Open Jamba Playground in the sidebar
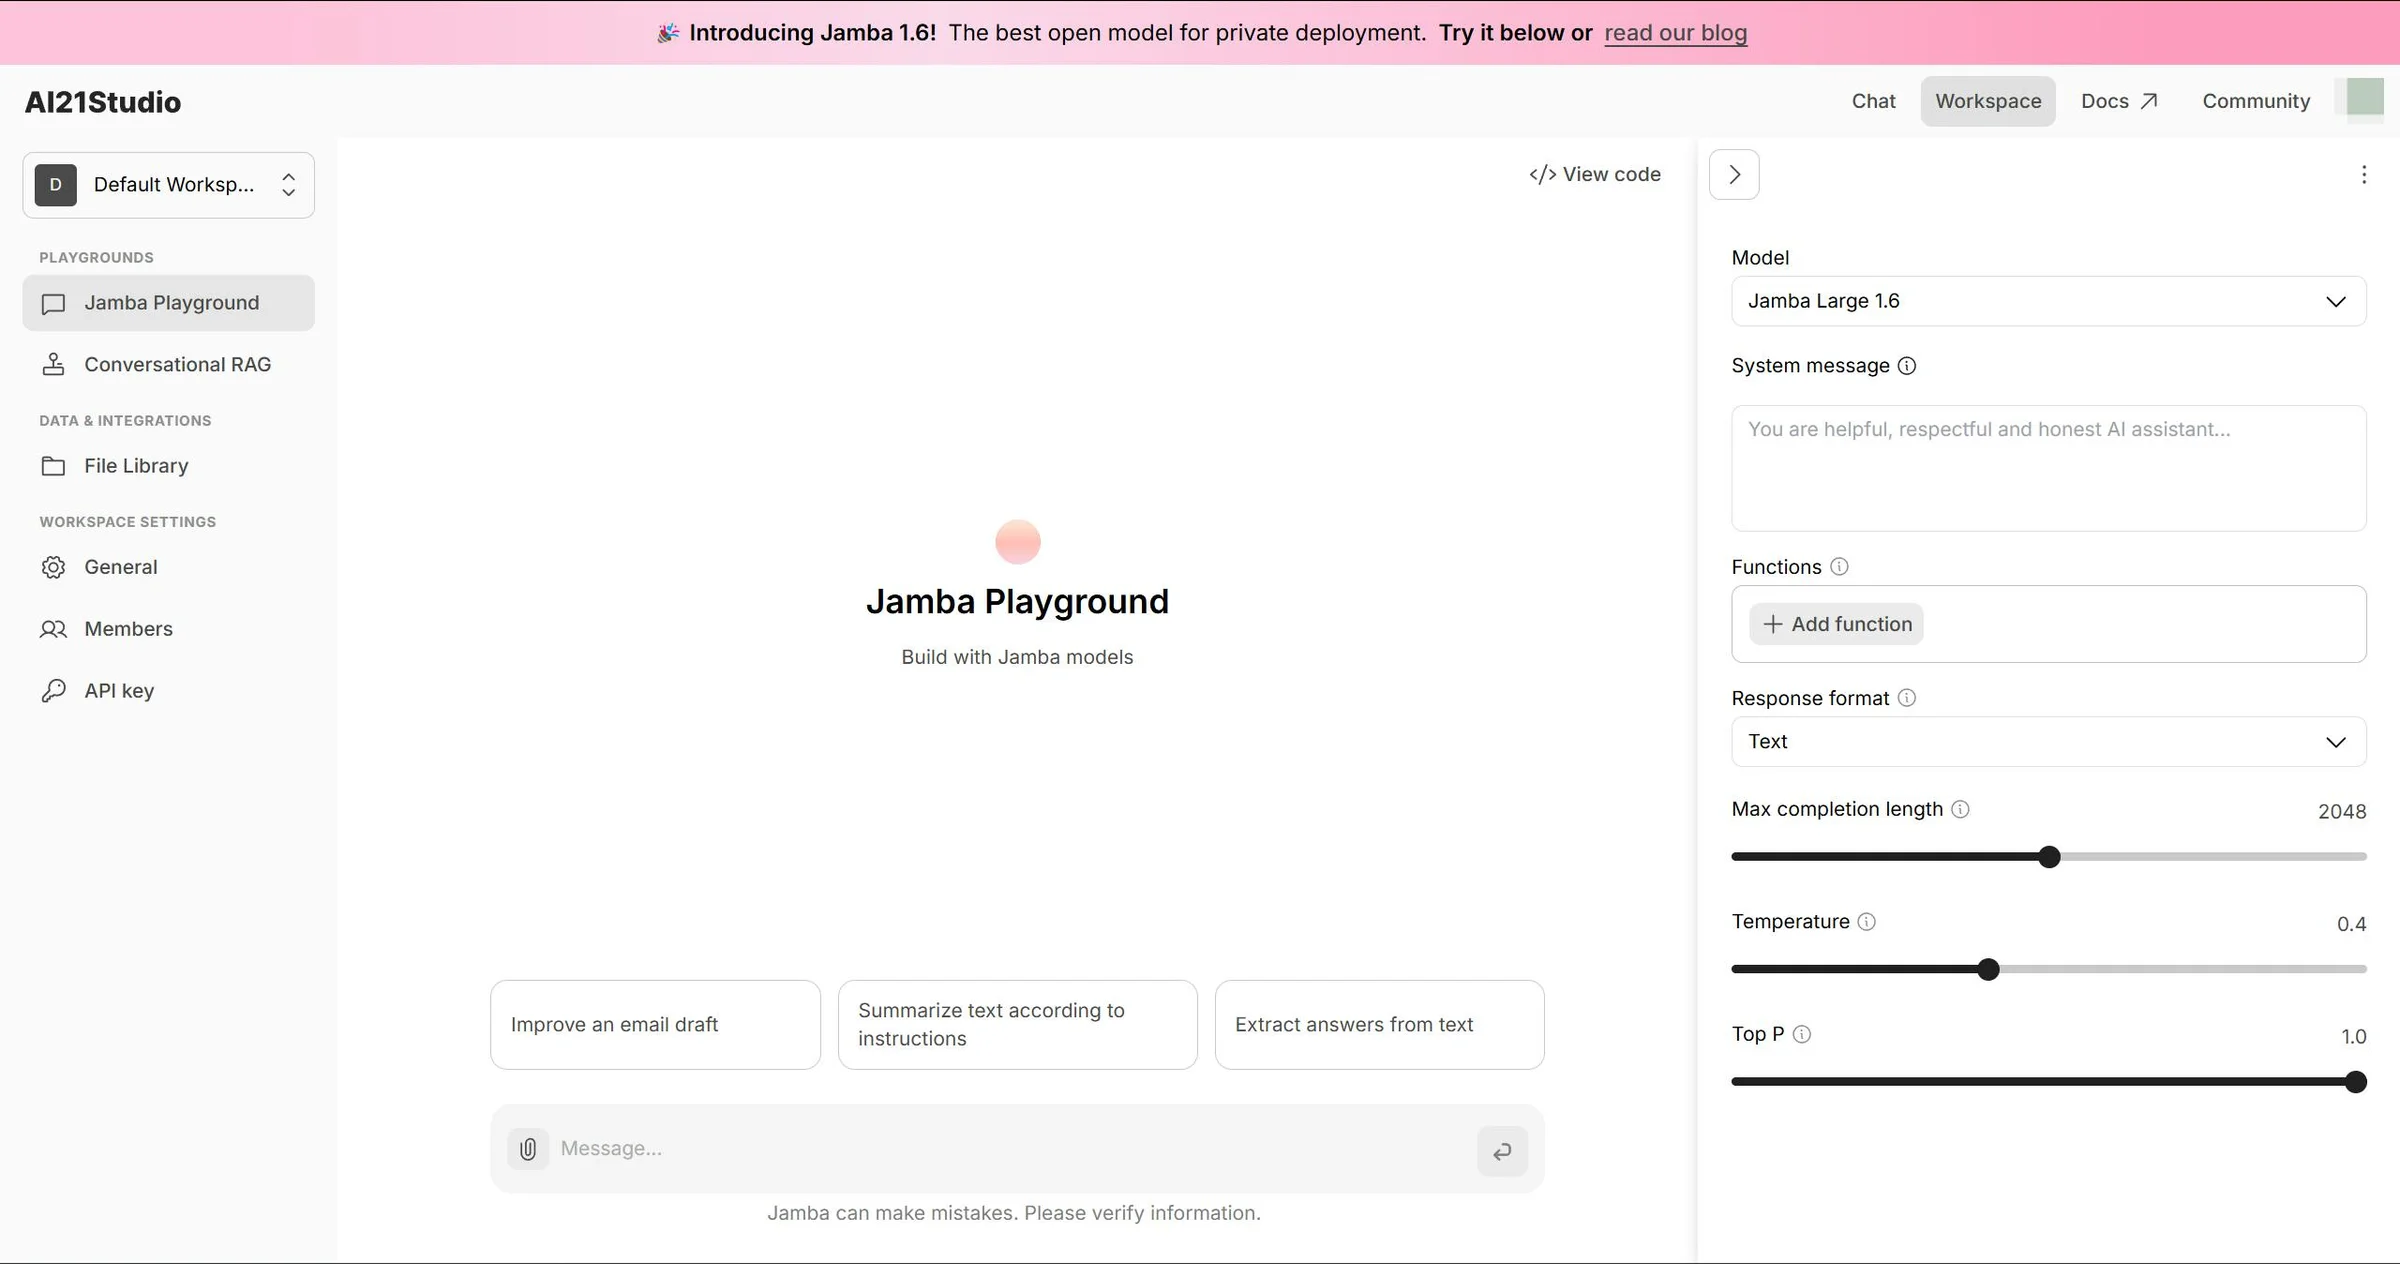The width and height of the screenshot is (2400, 1264). (x=169, y=303)
